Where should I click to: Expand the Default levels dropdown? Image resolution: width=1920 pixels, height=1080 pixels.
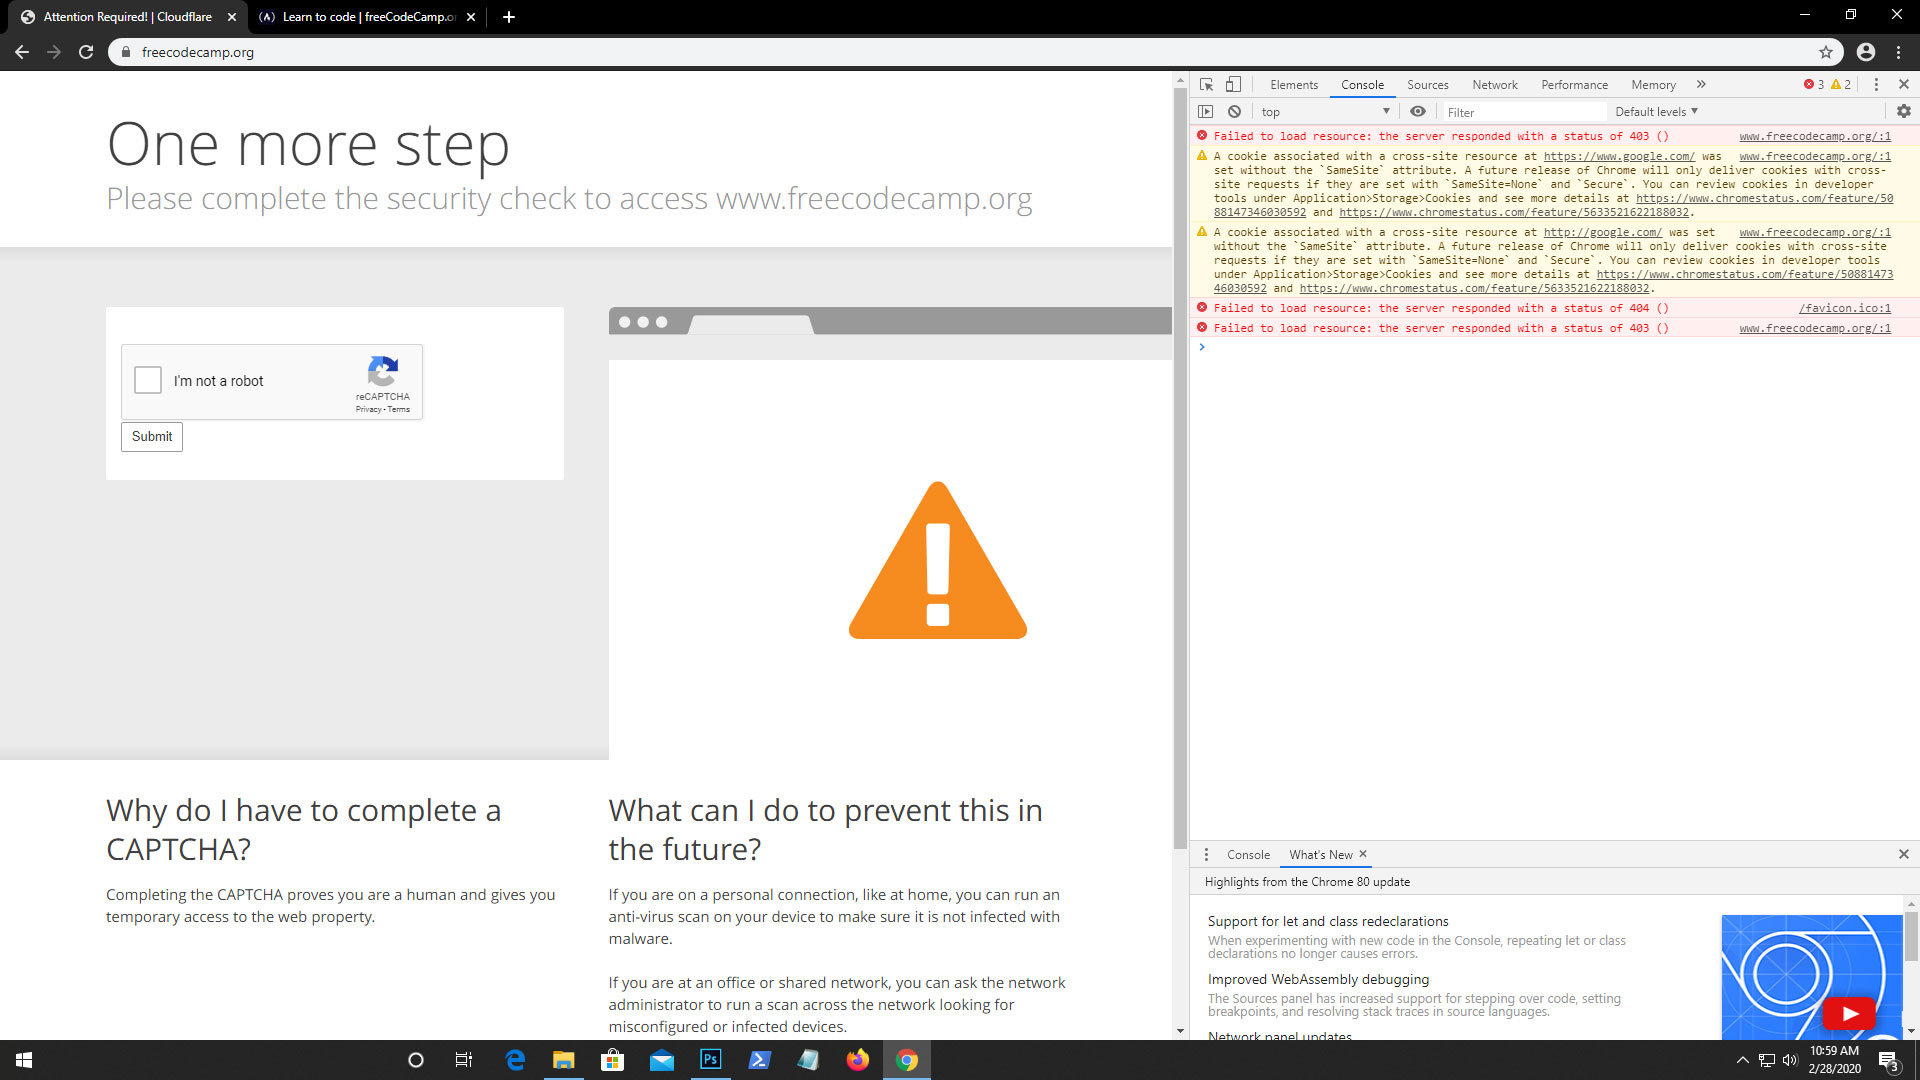pyautogui.click(x=1656, y=112)
